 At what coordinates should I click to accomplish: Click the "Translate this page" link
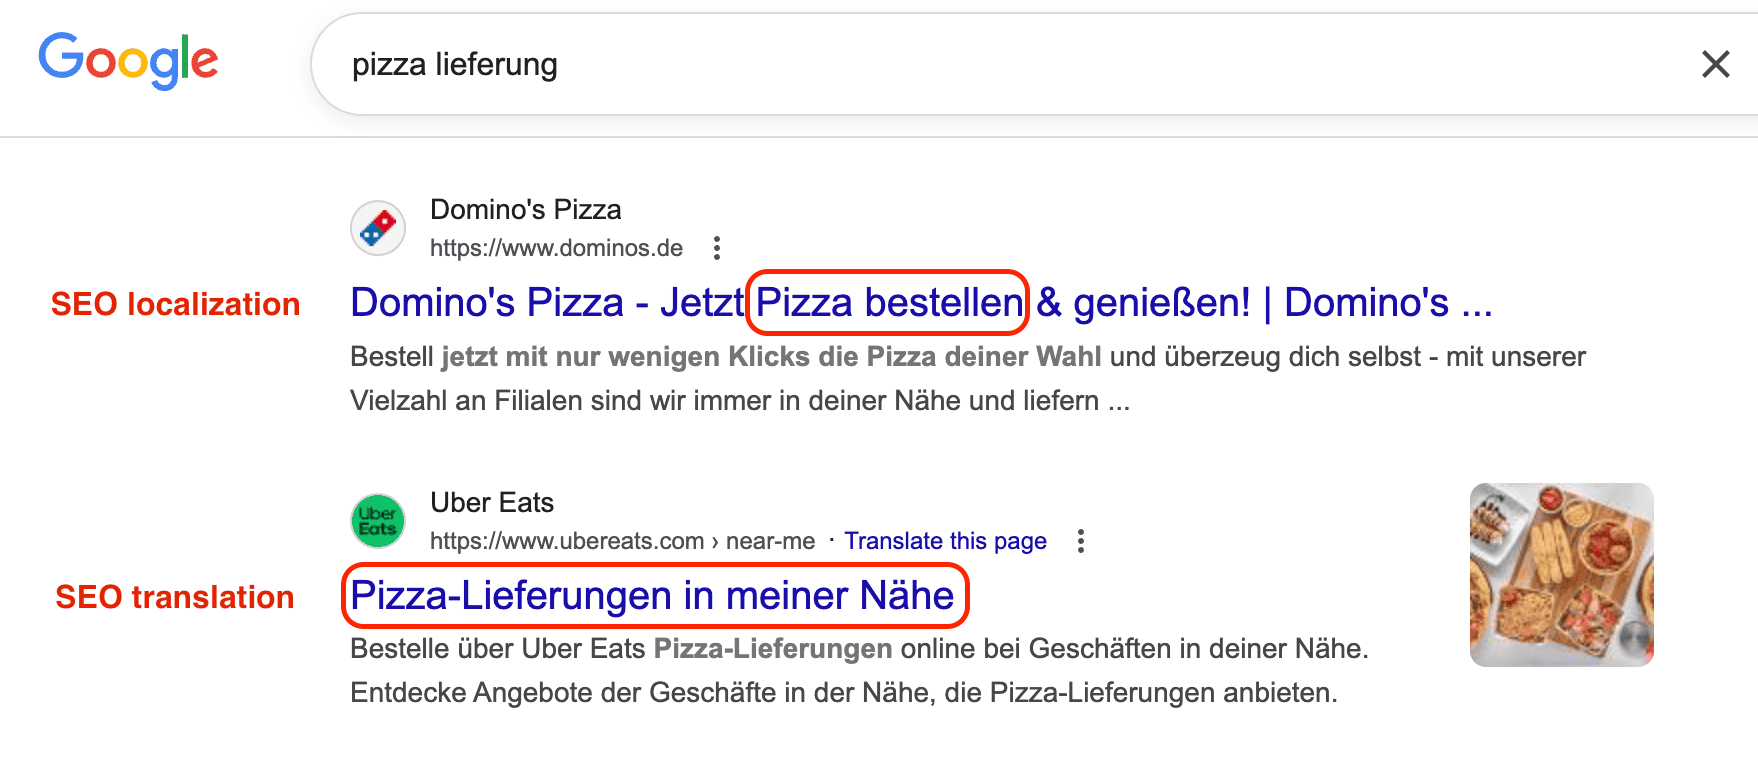(945, 540)
